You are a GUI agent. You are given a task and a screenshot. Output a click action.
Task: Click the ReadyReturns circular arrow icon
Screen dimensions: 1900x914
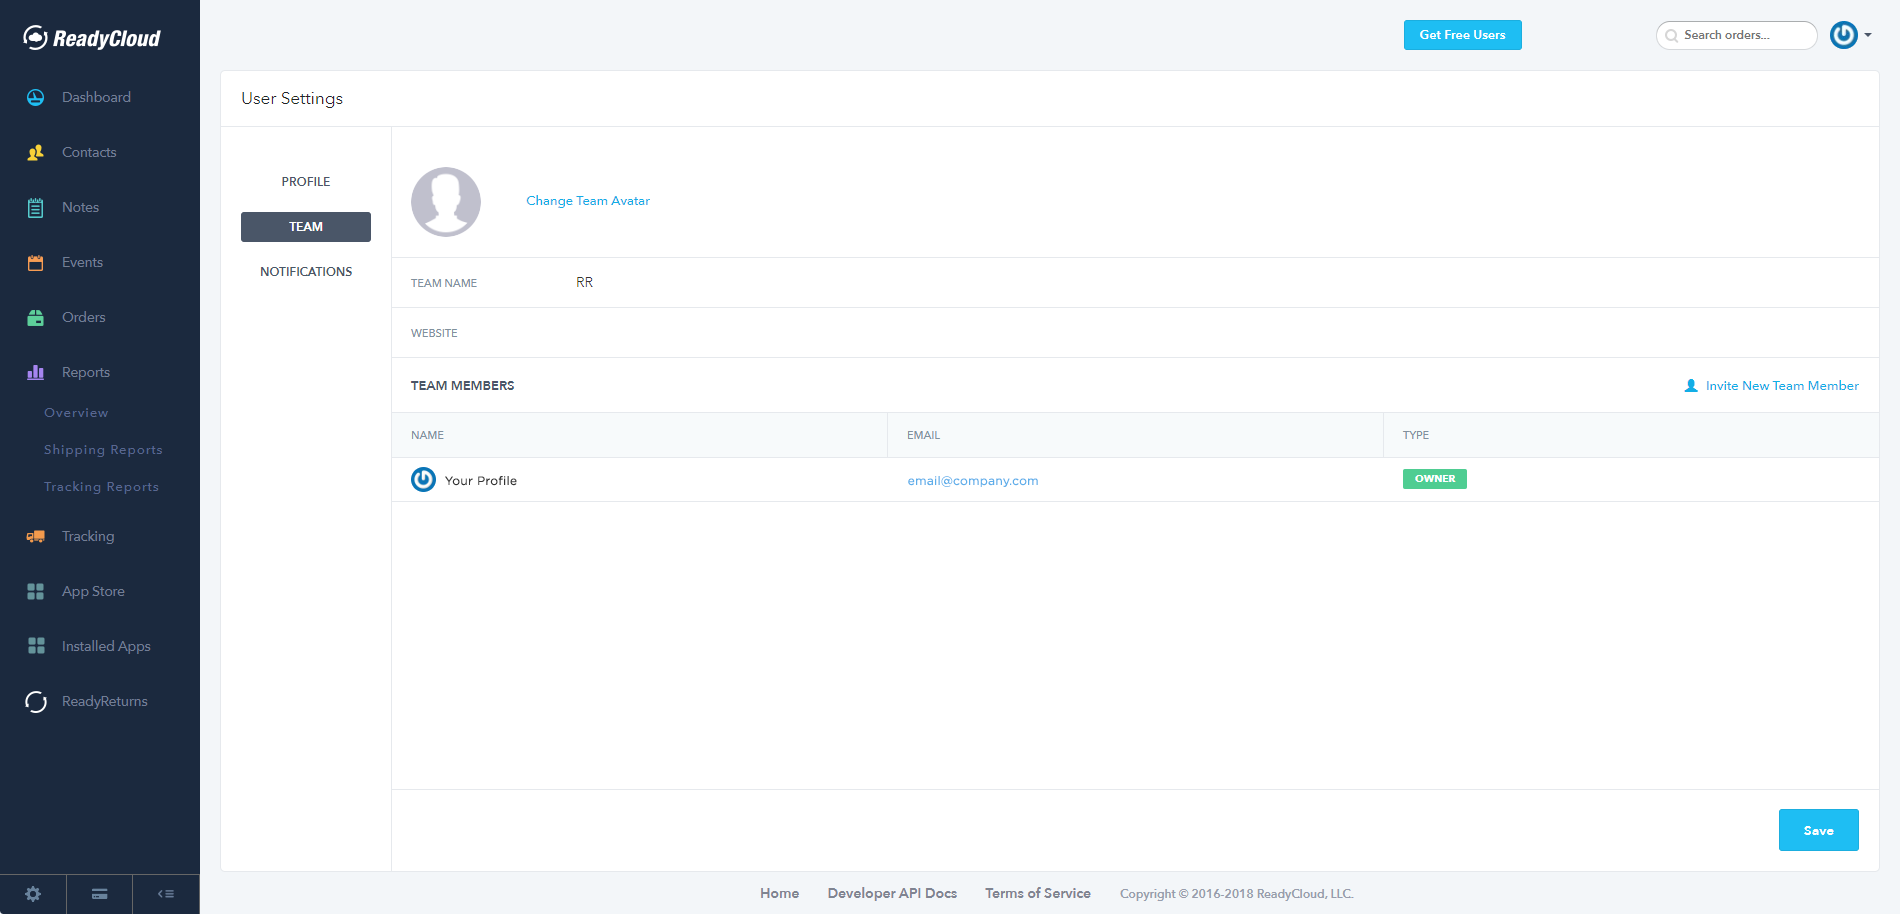(x=36, y=702)
